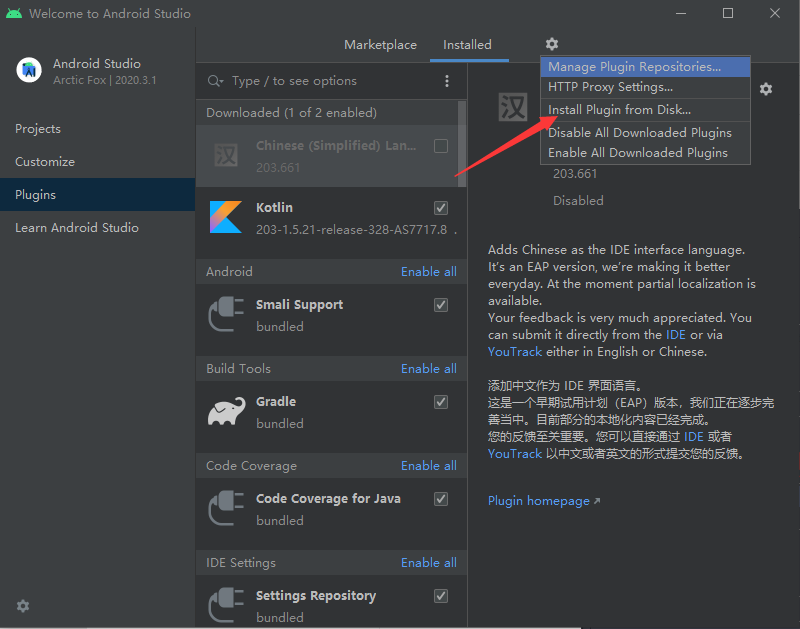Minimize the Welcome to Android Studio window
Image resolution: width=800 pixels, height=629 pixels.
(681, 13)
